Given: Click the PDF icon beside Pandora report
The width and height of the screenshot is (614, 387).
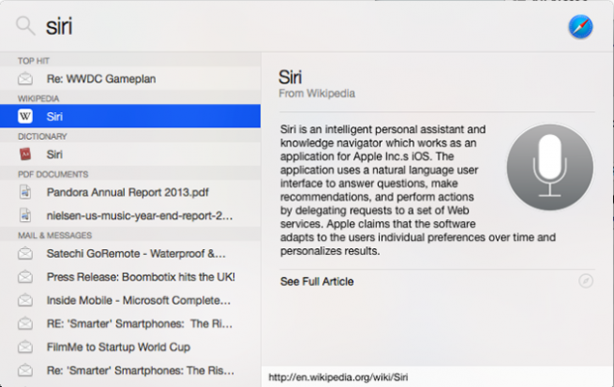Looking at the screenshot, I should tap(25, 192).
